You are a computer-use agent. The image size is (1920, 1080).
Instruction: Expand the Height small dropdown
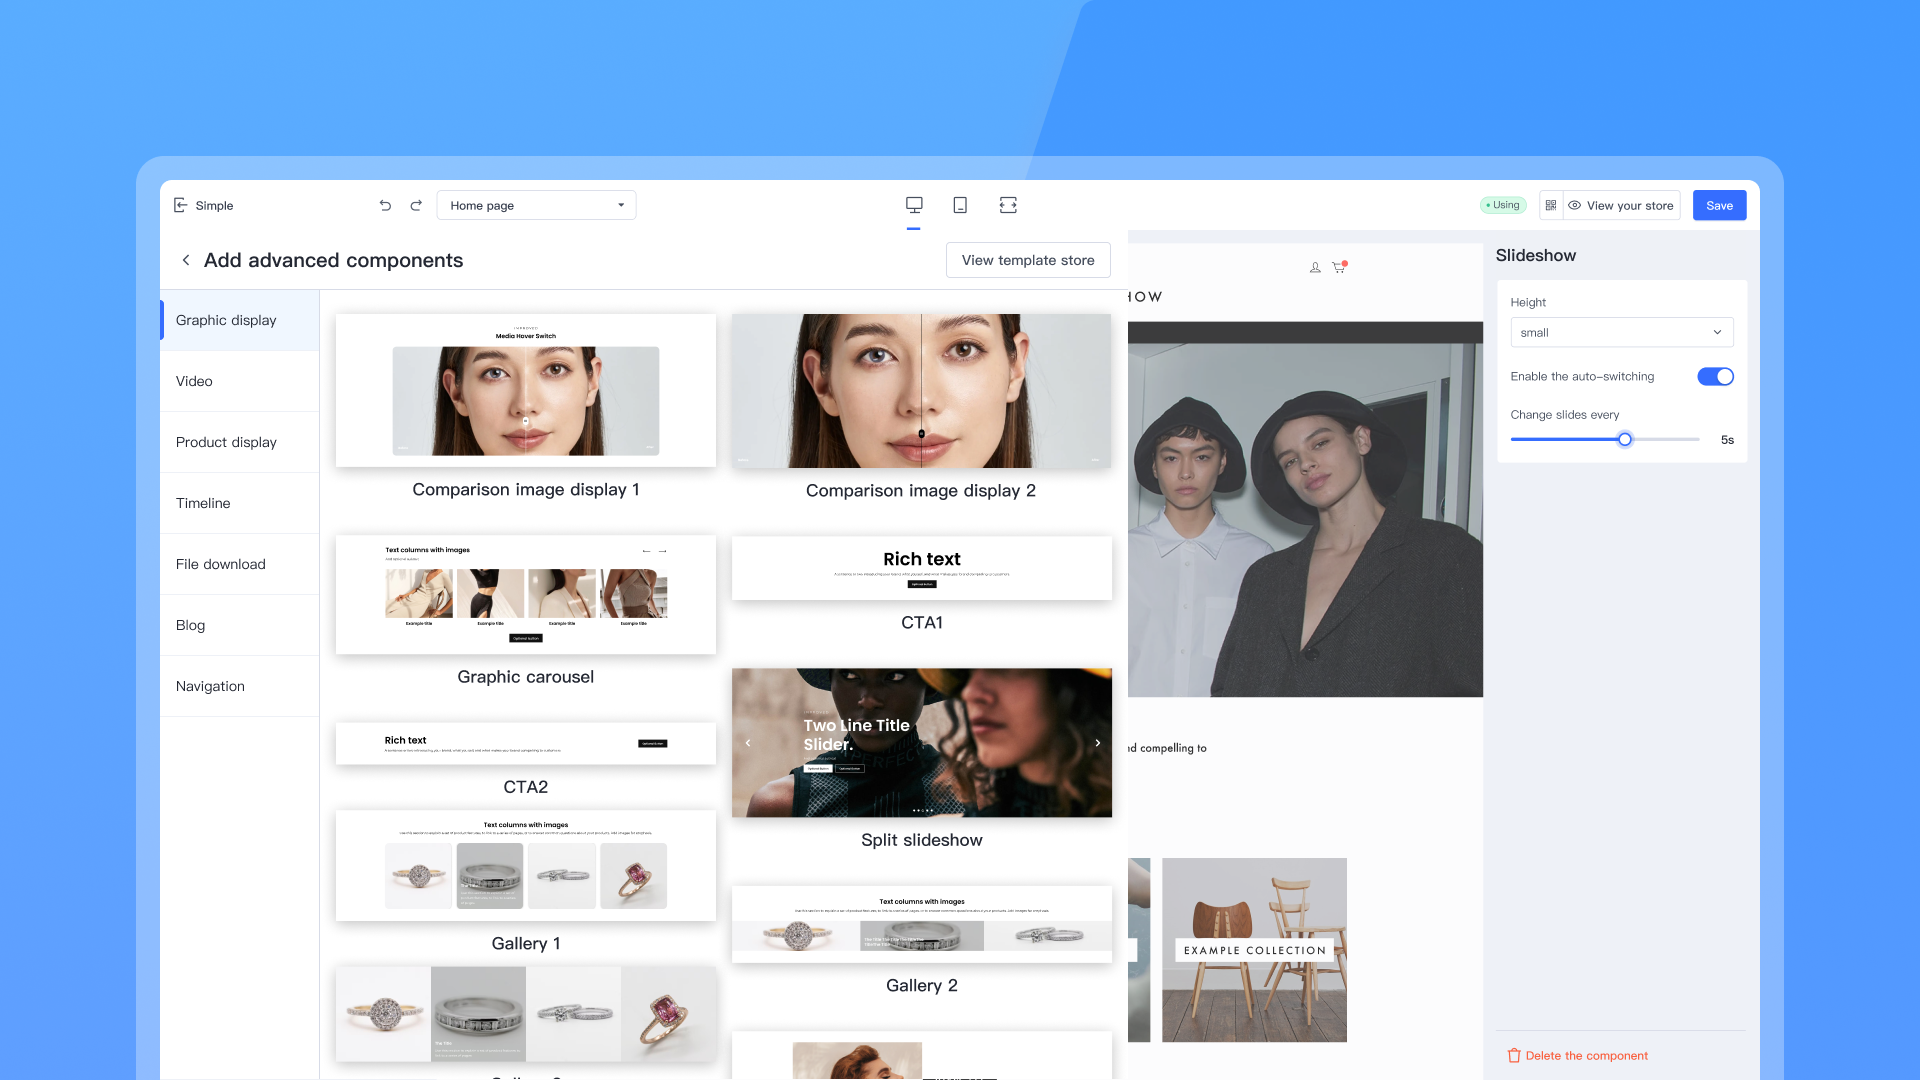[x=1621, y=333]
